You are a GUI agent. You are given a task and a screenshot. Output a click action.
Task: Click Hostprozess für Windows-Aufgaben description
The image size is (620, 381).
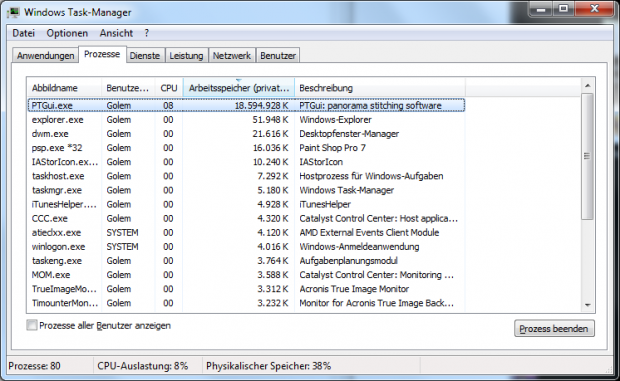371,176
